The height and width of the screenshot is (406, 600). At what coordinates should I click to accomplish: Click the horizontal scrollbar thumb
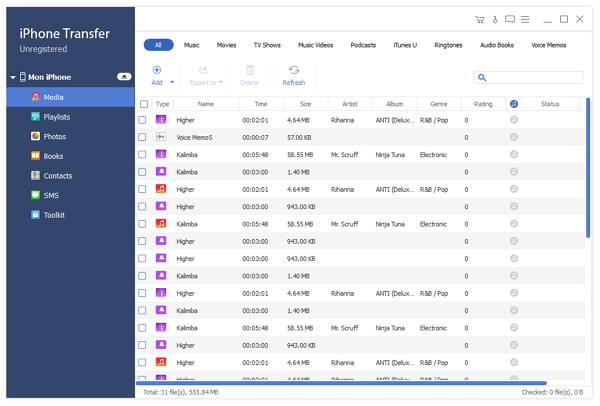(x=341, y=383)
